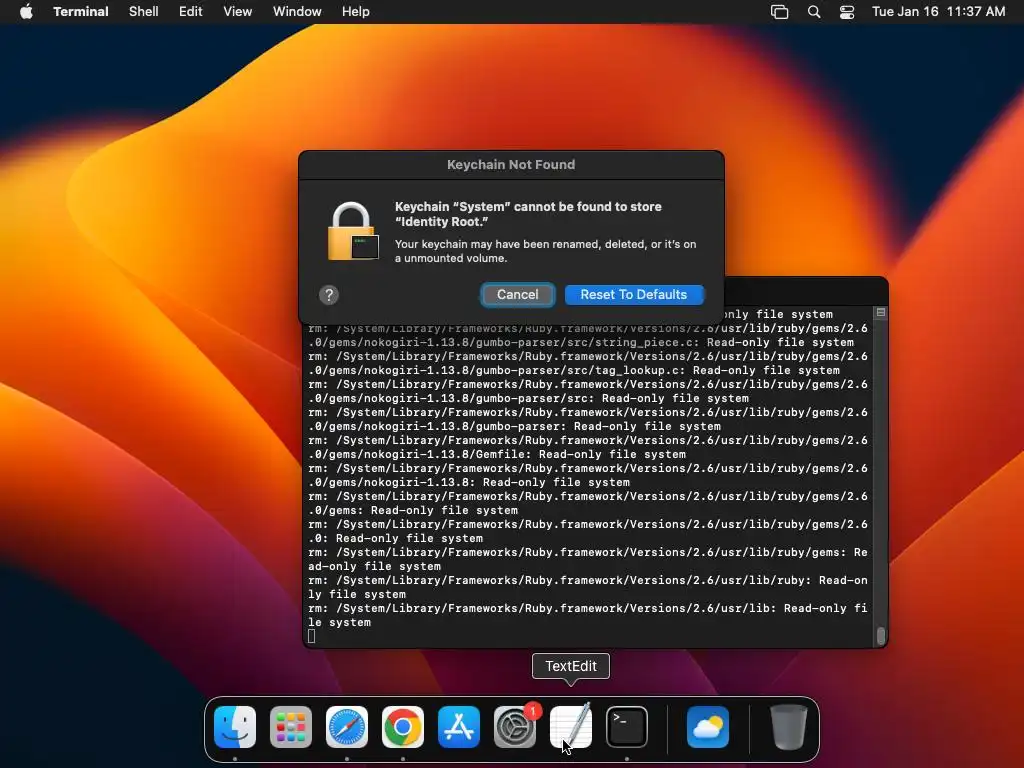
Task: Click the '.0: Read-only file system' line
Action: [396, 539]
